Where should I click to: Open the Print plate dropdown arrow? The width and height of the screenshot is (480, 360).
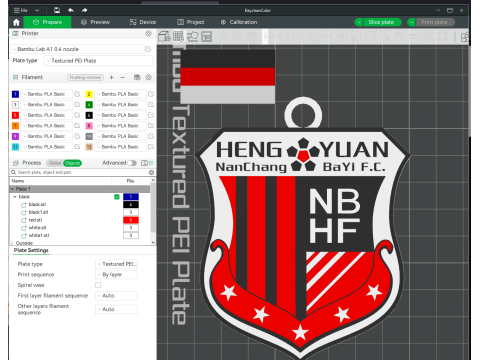pos(412,22)
